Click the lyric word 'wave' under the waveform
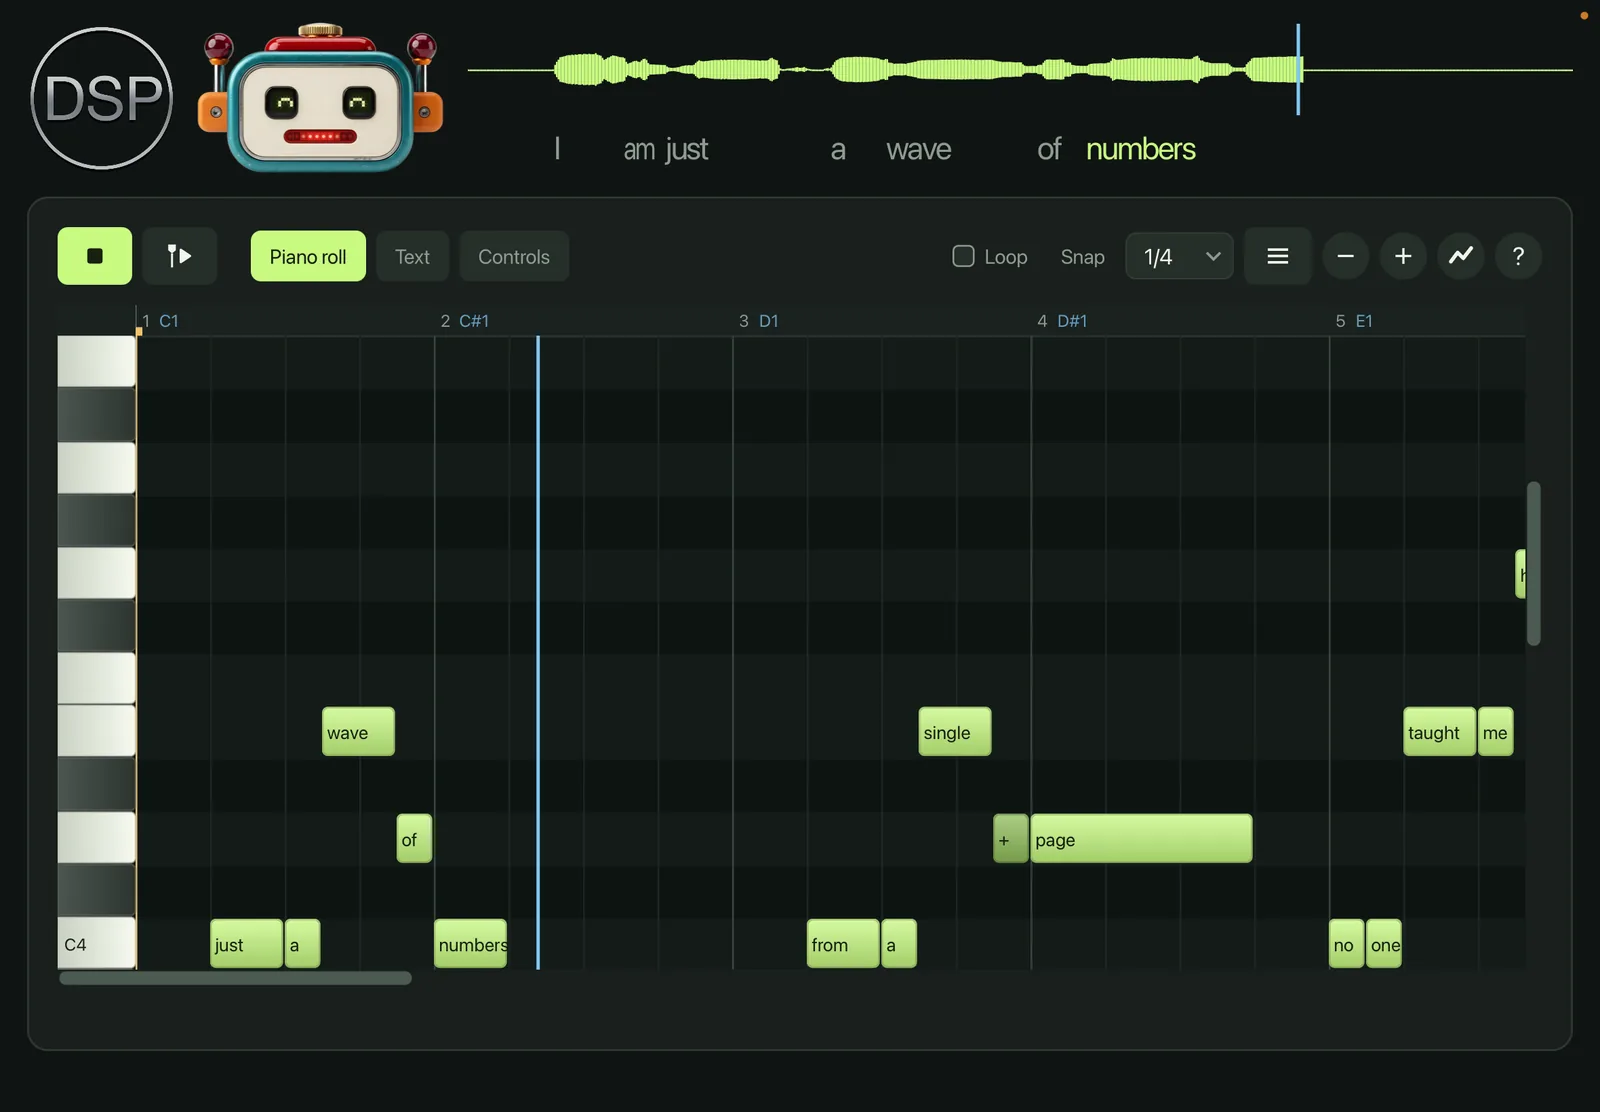The height and width of the screenshot is (1112, 1600). pos(919,149)
